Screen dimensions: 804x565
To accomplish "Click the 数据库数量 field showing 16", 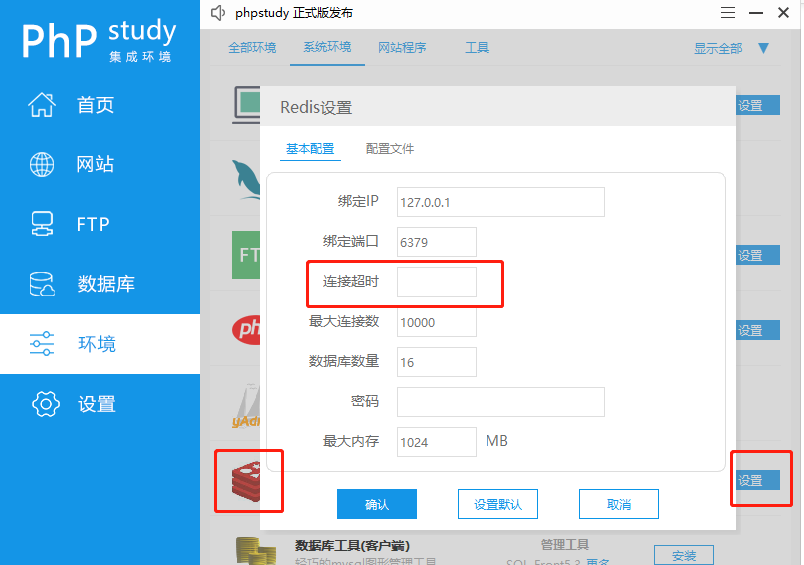I will tap(437, 362).
